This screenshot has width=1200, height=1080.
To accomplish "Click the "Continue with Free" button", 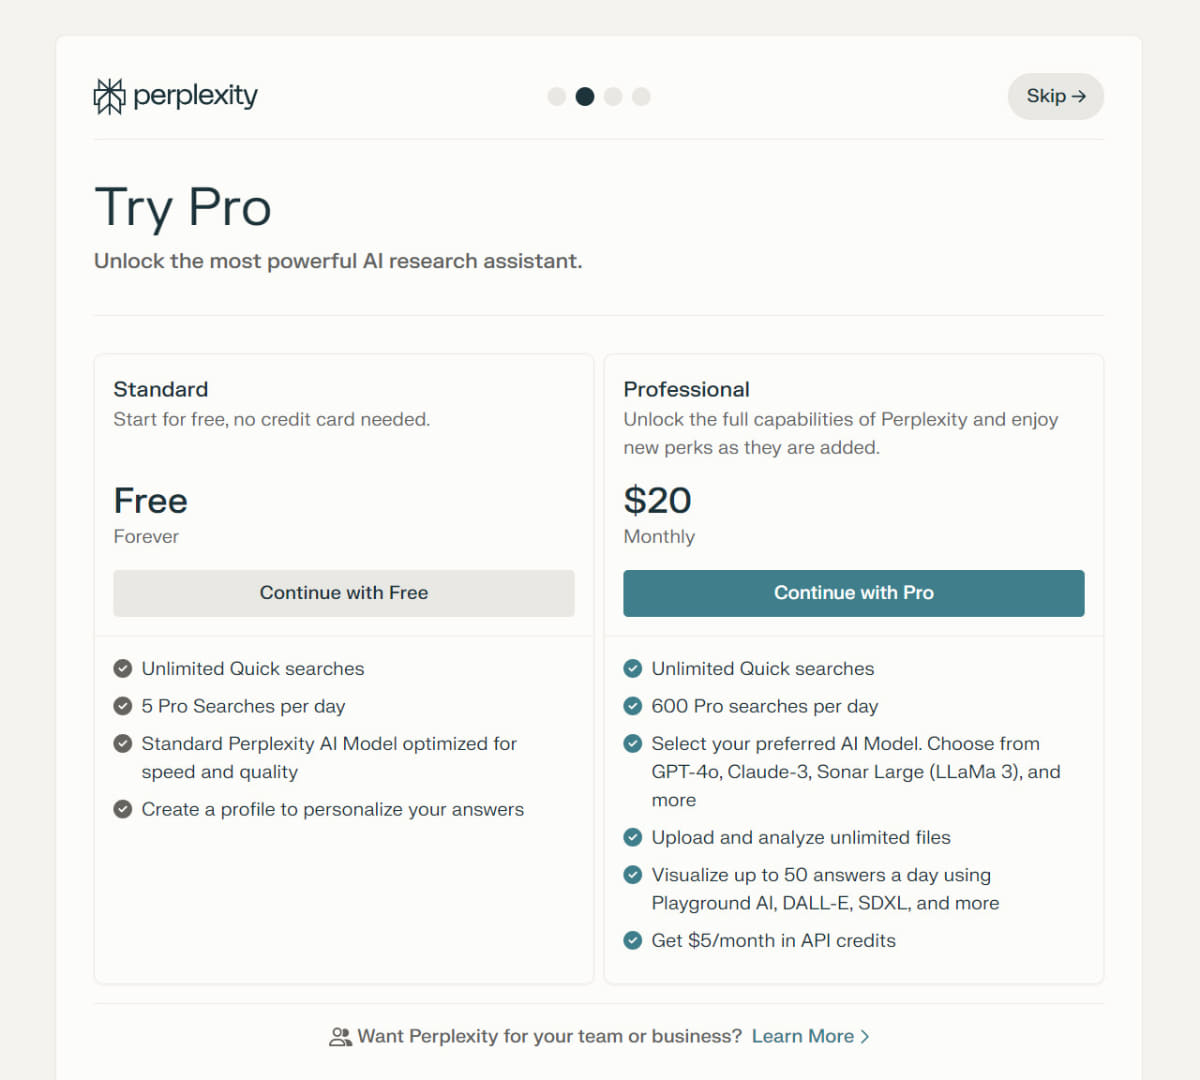I will pyautogui.click(x=344, y=592).
